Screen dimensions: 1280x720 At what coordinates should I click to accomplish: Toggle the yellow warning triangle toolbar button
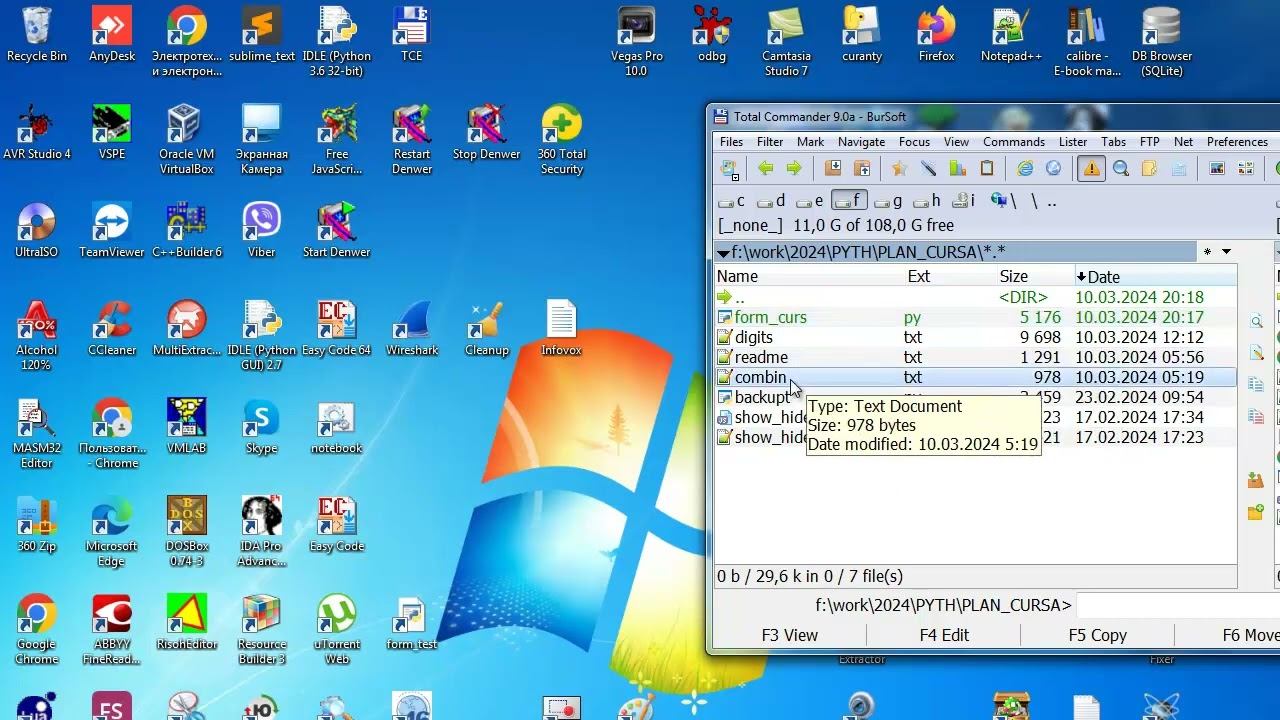click(1091, 169)
